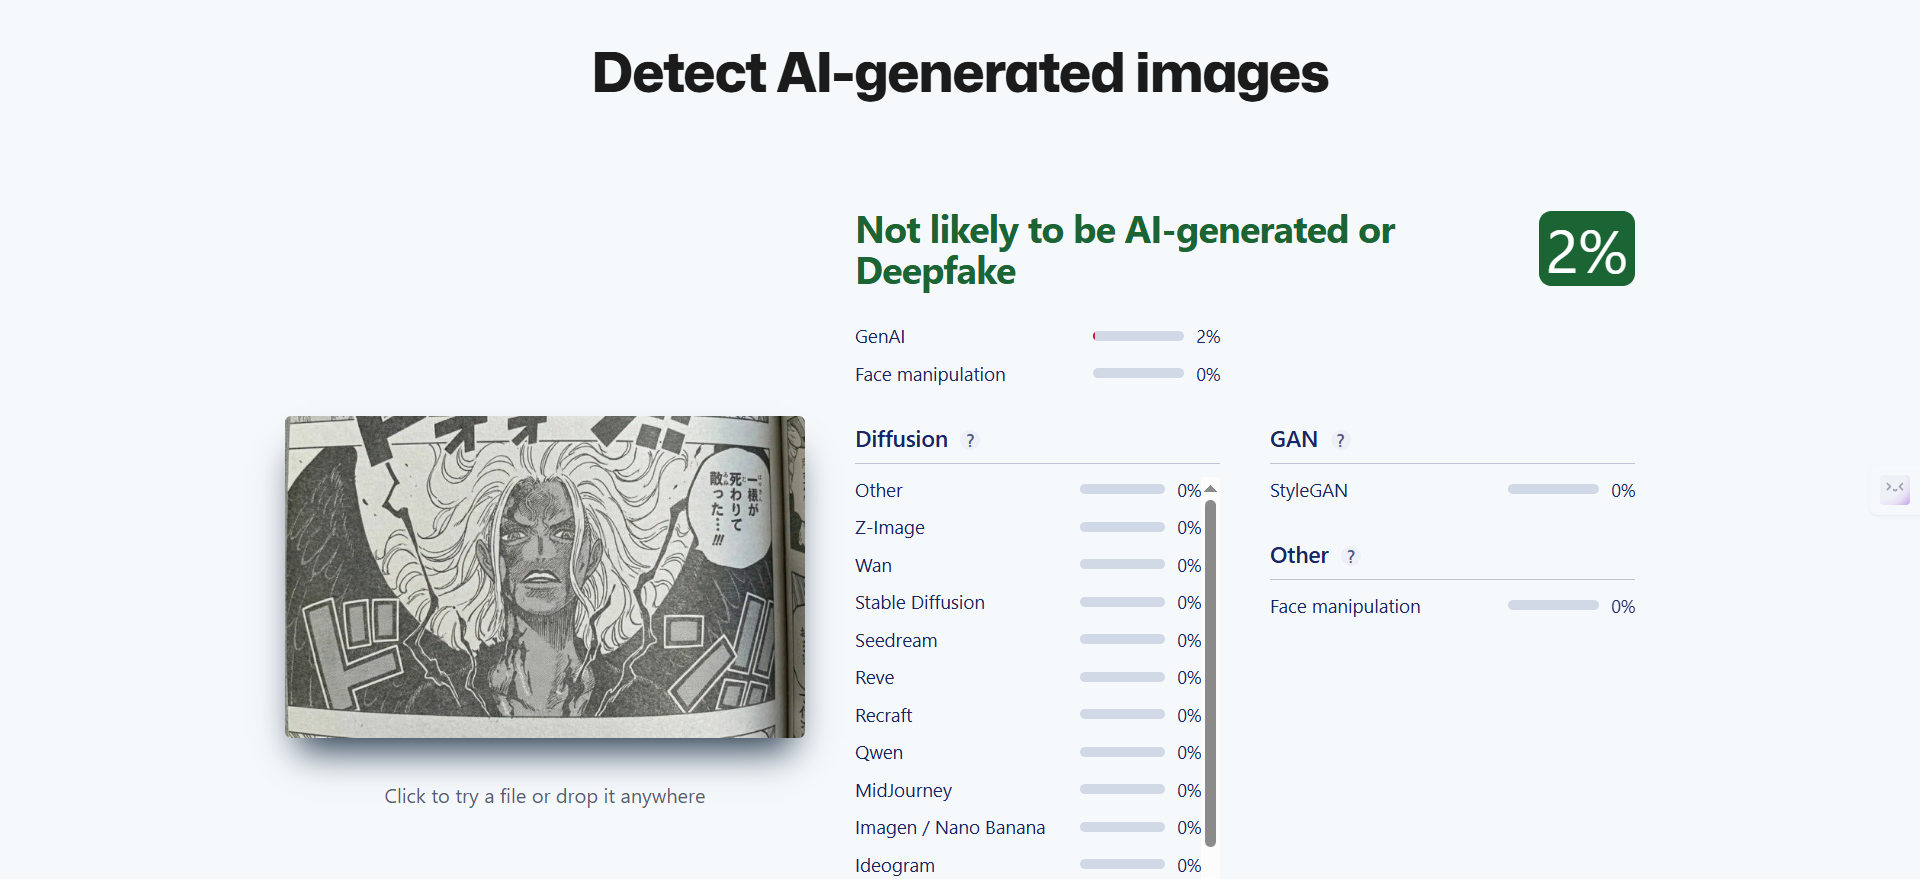Select the Imagen / Nano Banana row
Screen dimensions: 1920x879
point(1028,827)
